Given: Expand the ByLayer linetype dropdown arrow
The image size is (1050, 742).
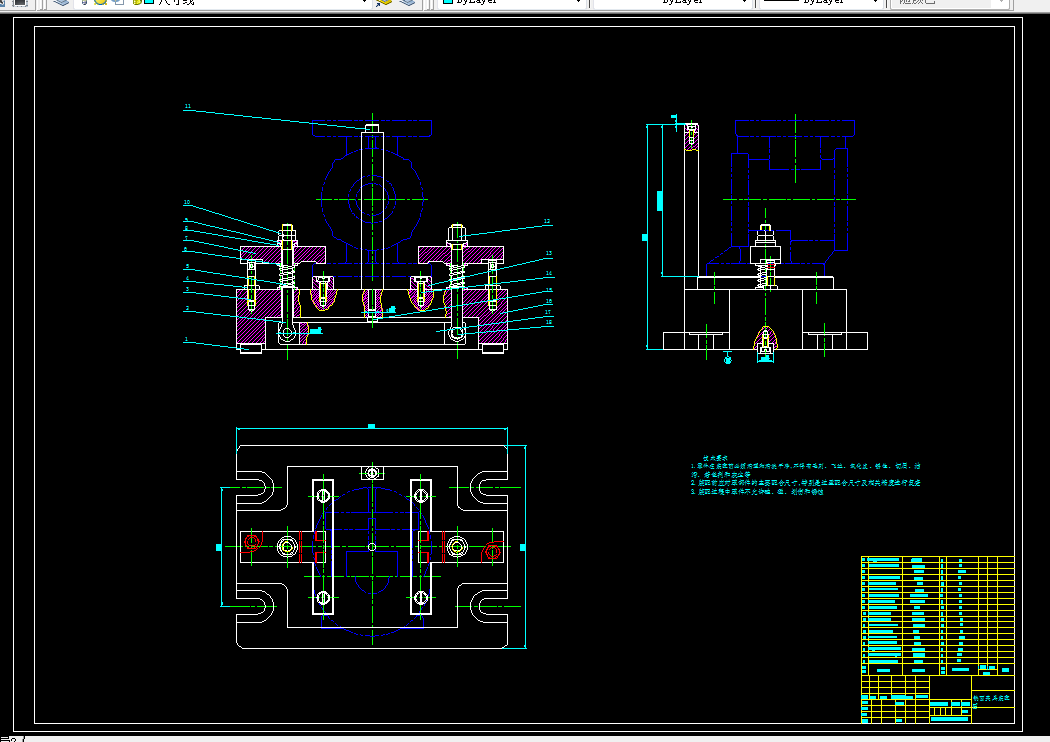Looking at the screenshot, I should 744,2.
